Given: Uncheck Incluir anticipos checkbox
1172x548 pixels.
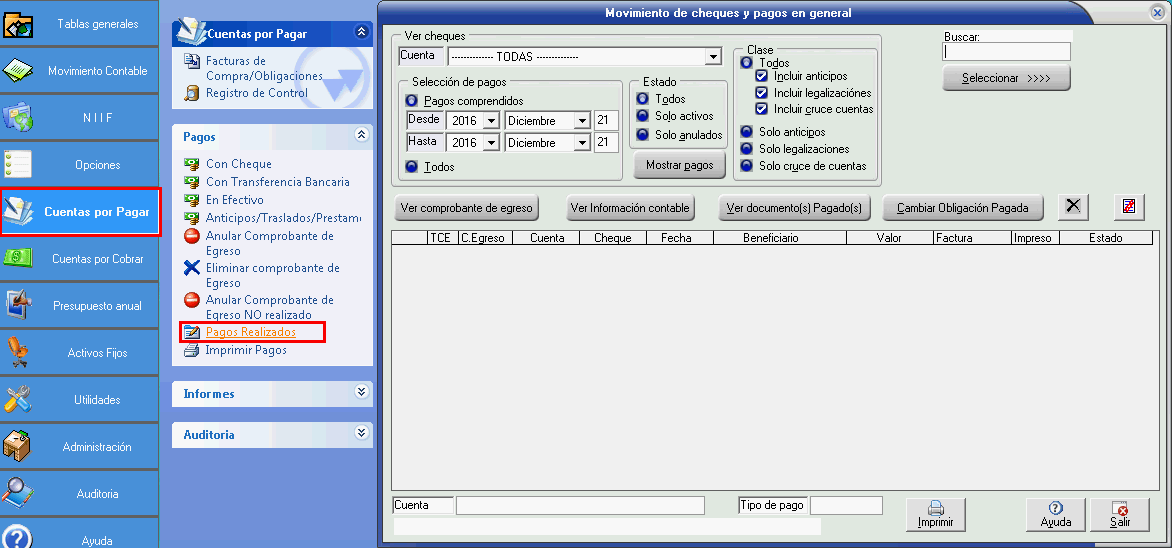Looking at the screenshot, I should pyautogui.click(x=762, y=76).
